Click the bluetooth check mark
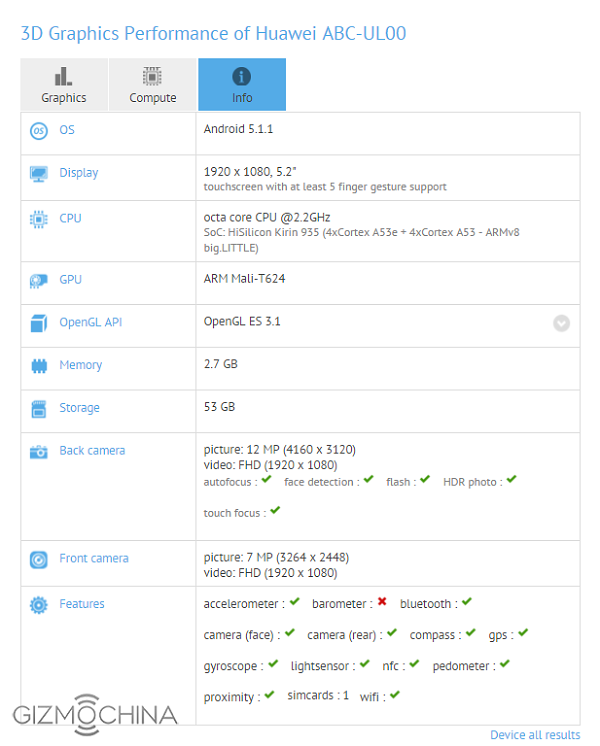The image size is (600, 746). pyautogui.click(x=467, y=601)
